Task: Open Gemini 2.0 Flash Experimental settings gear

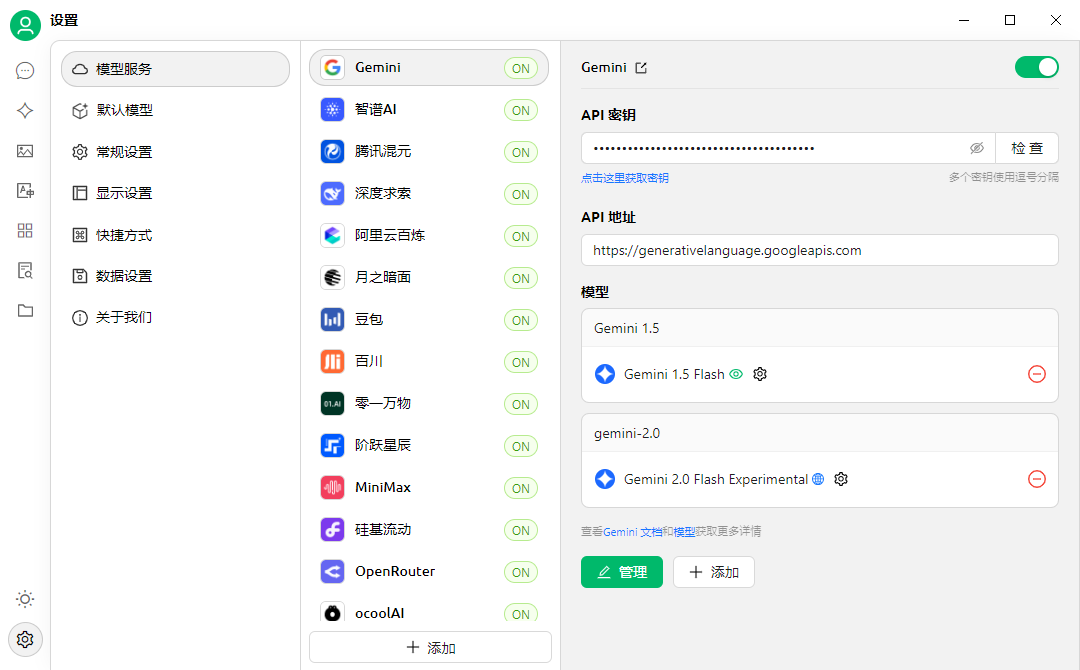Action: coord(841,479)
